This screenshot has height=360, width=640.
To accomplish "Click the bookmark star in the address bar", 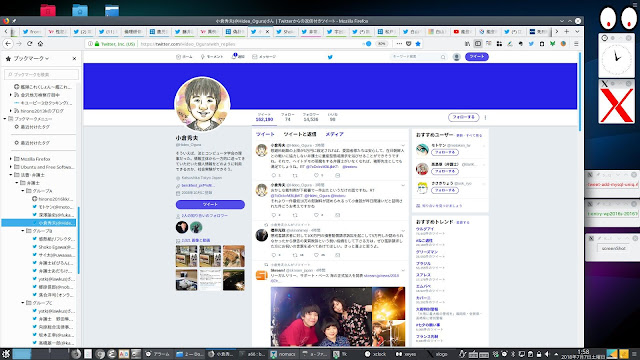I will point(418,44).
